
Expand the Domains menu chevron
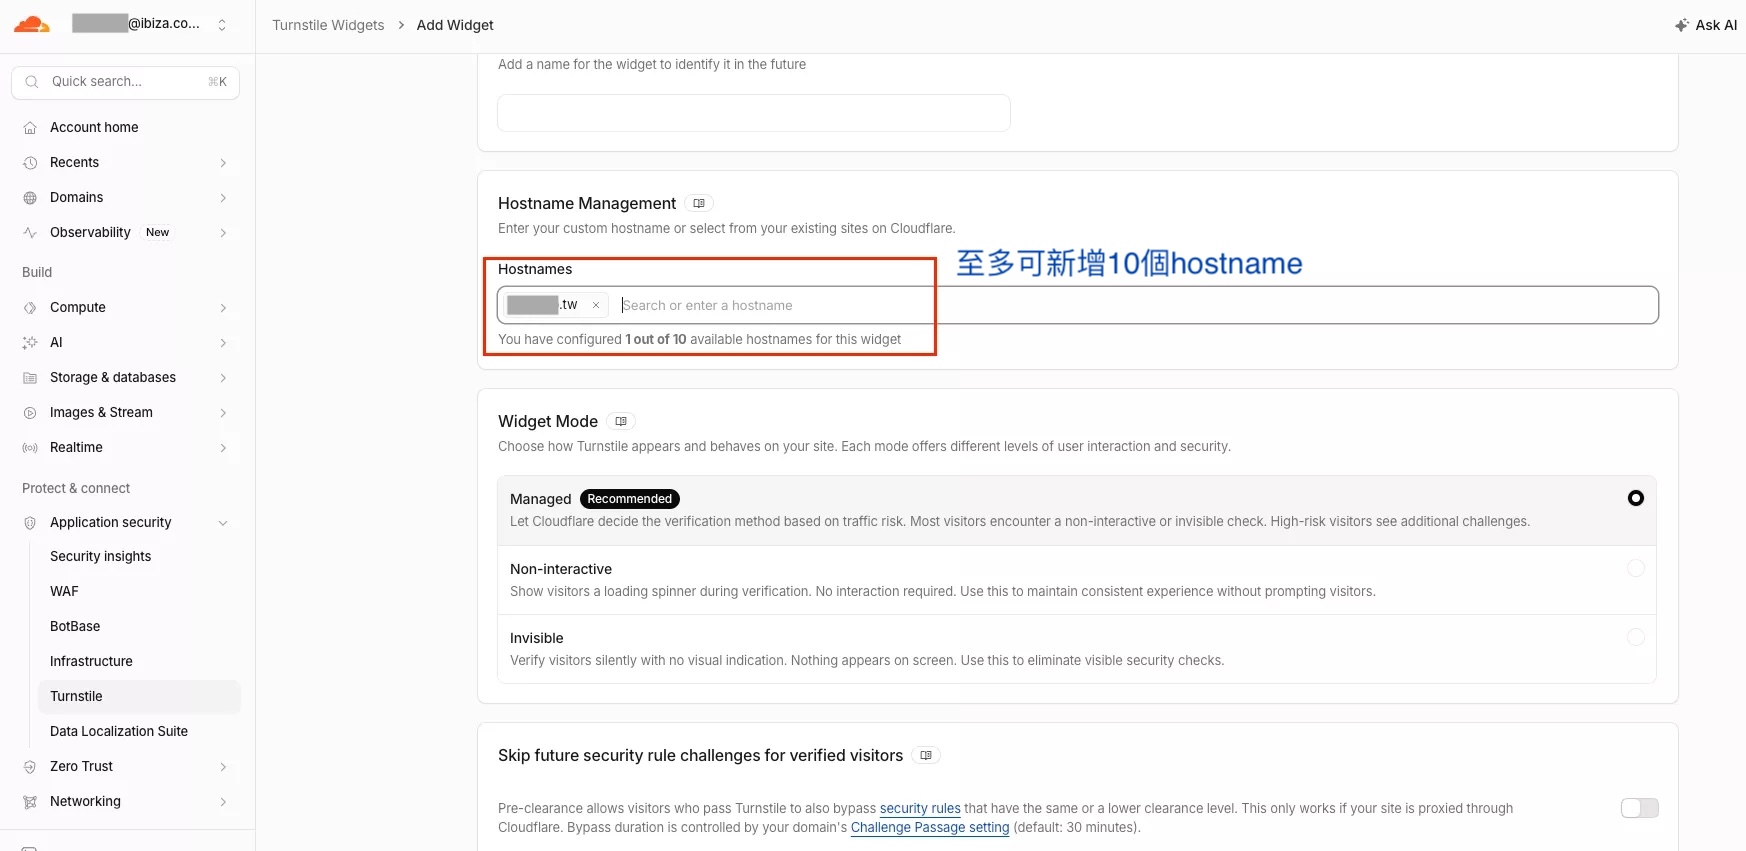223,198
